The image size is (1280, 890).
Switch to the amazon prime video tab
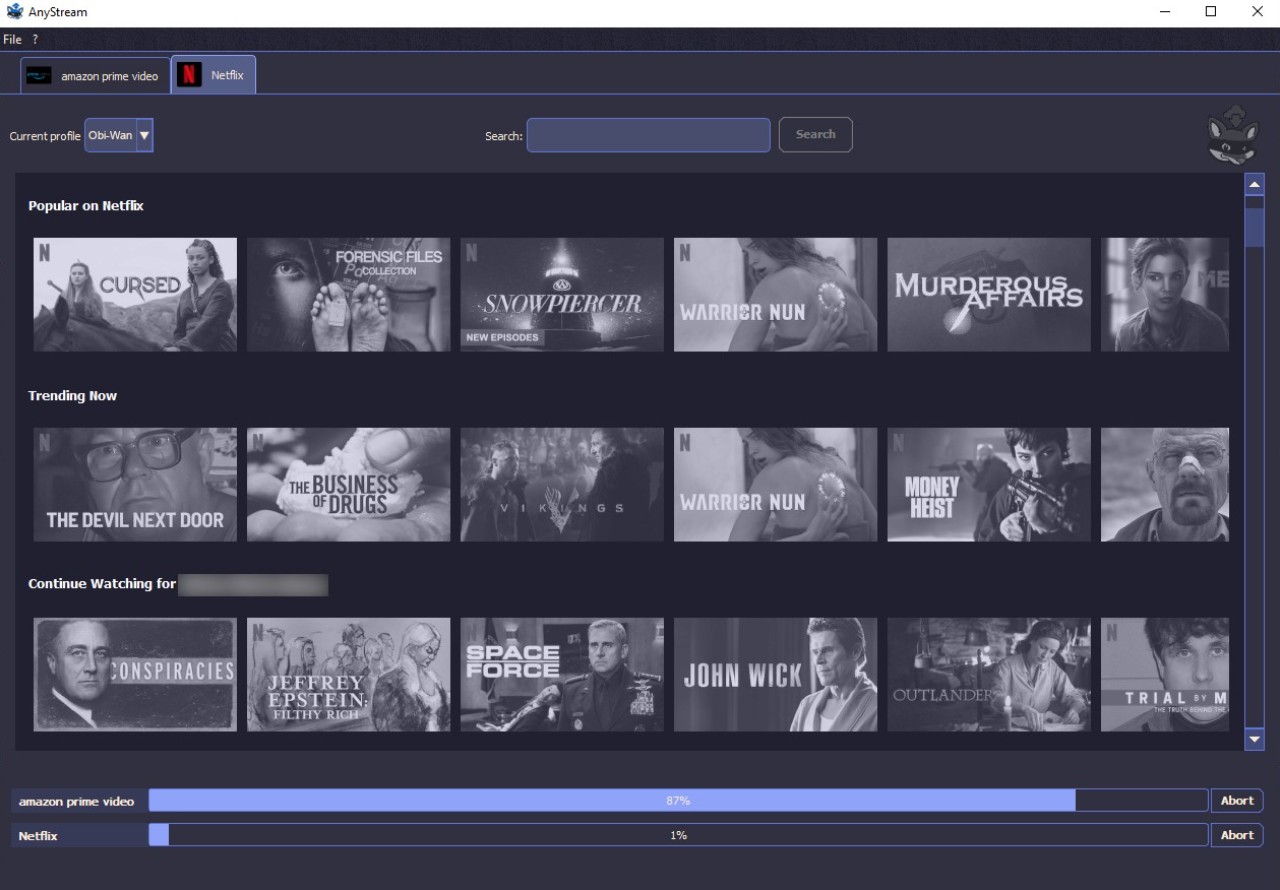tap(97, 76)
